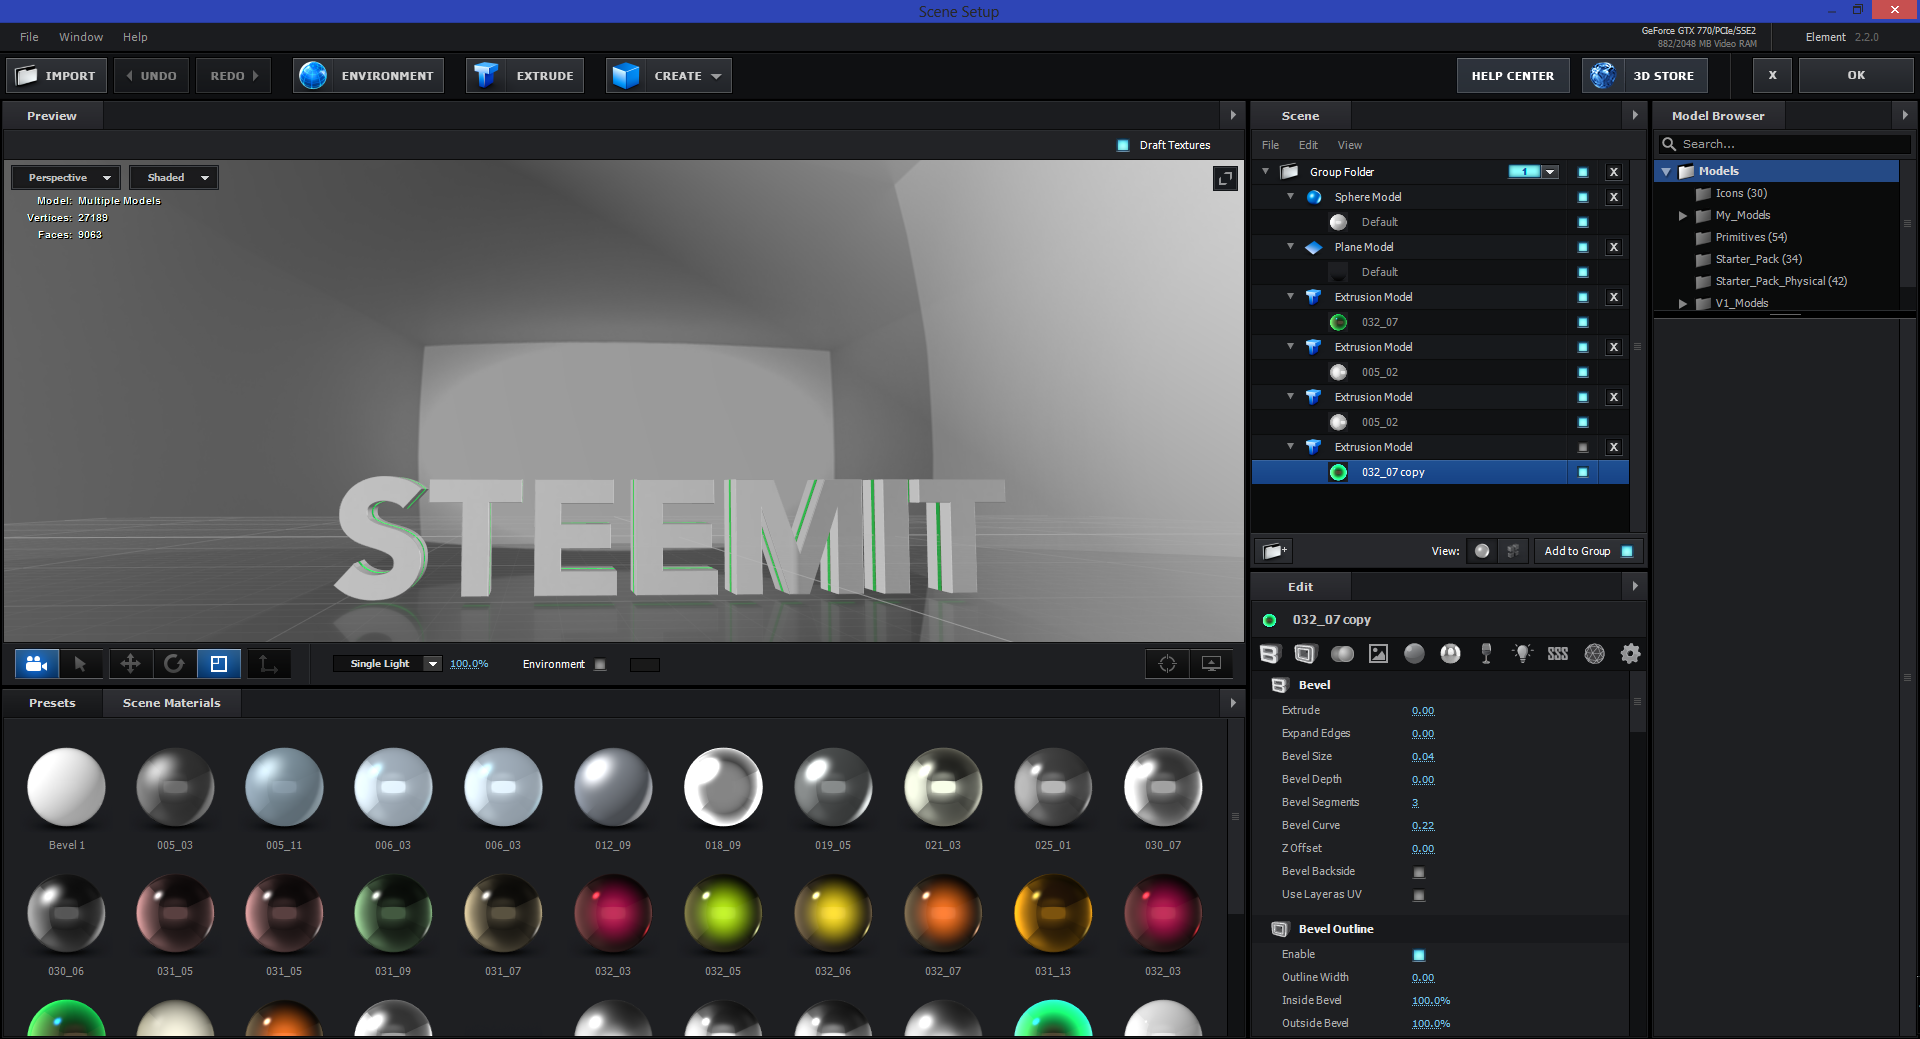Delete the Plane Model with its X button

[x=1613, y=247]
